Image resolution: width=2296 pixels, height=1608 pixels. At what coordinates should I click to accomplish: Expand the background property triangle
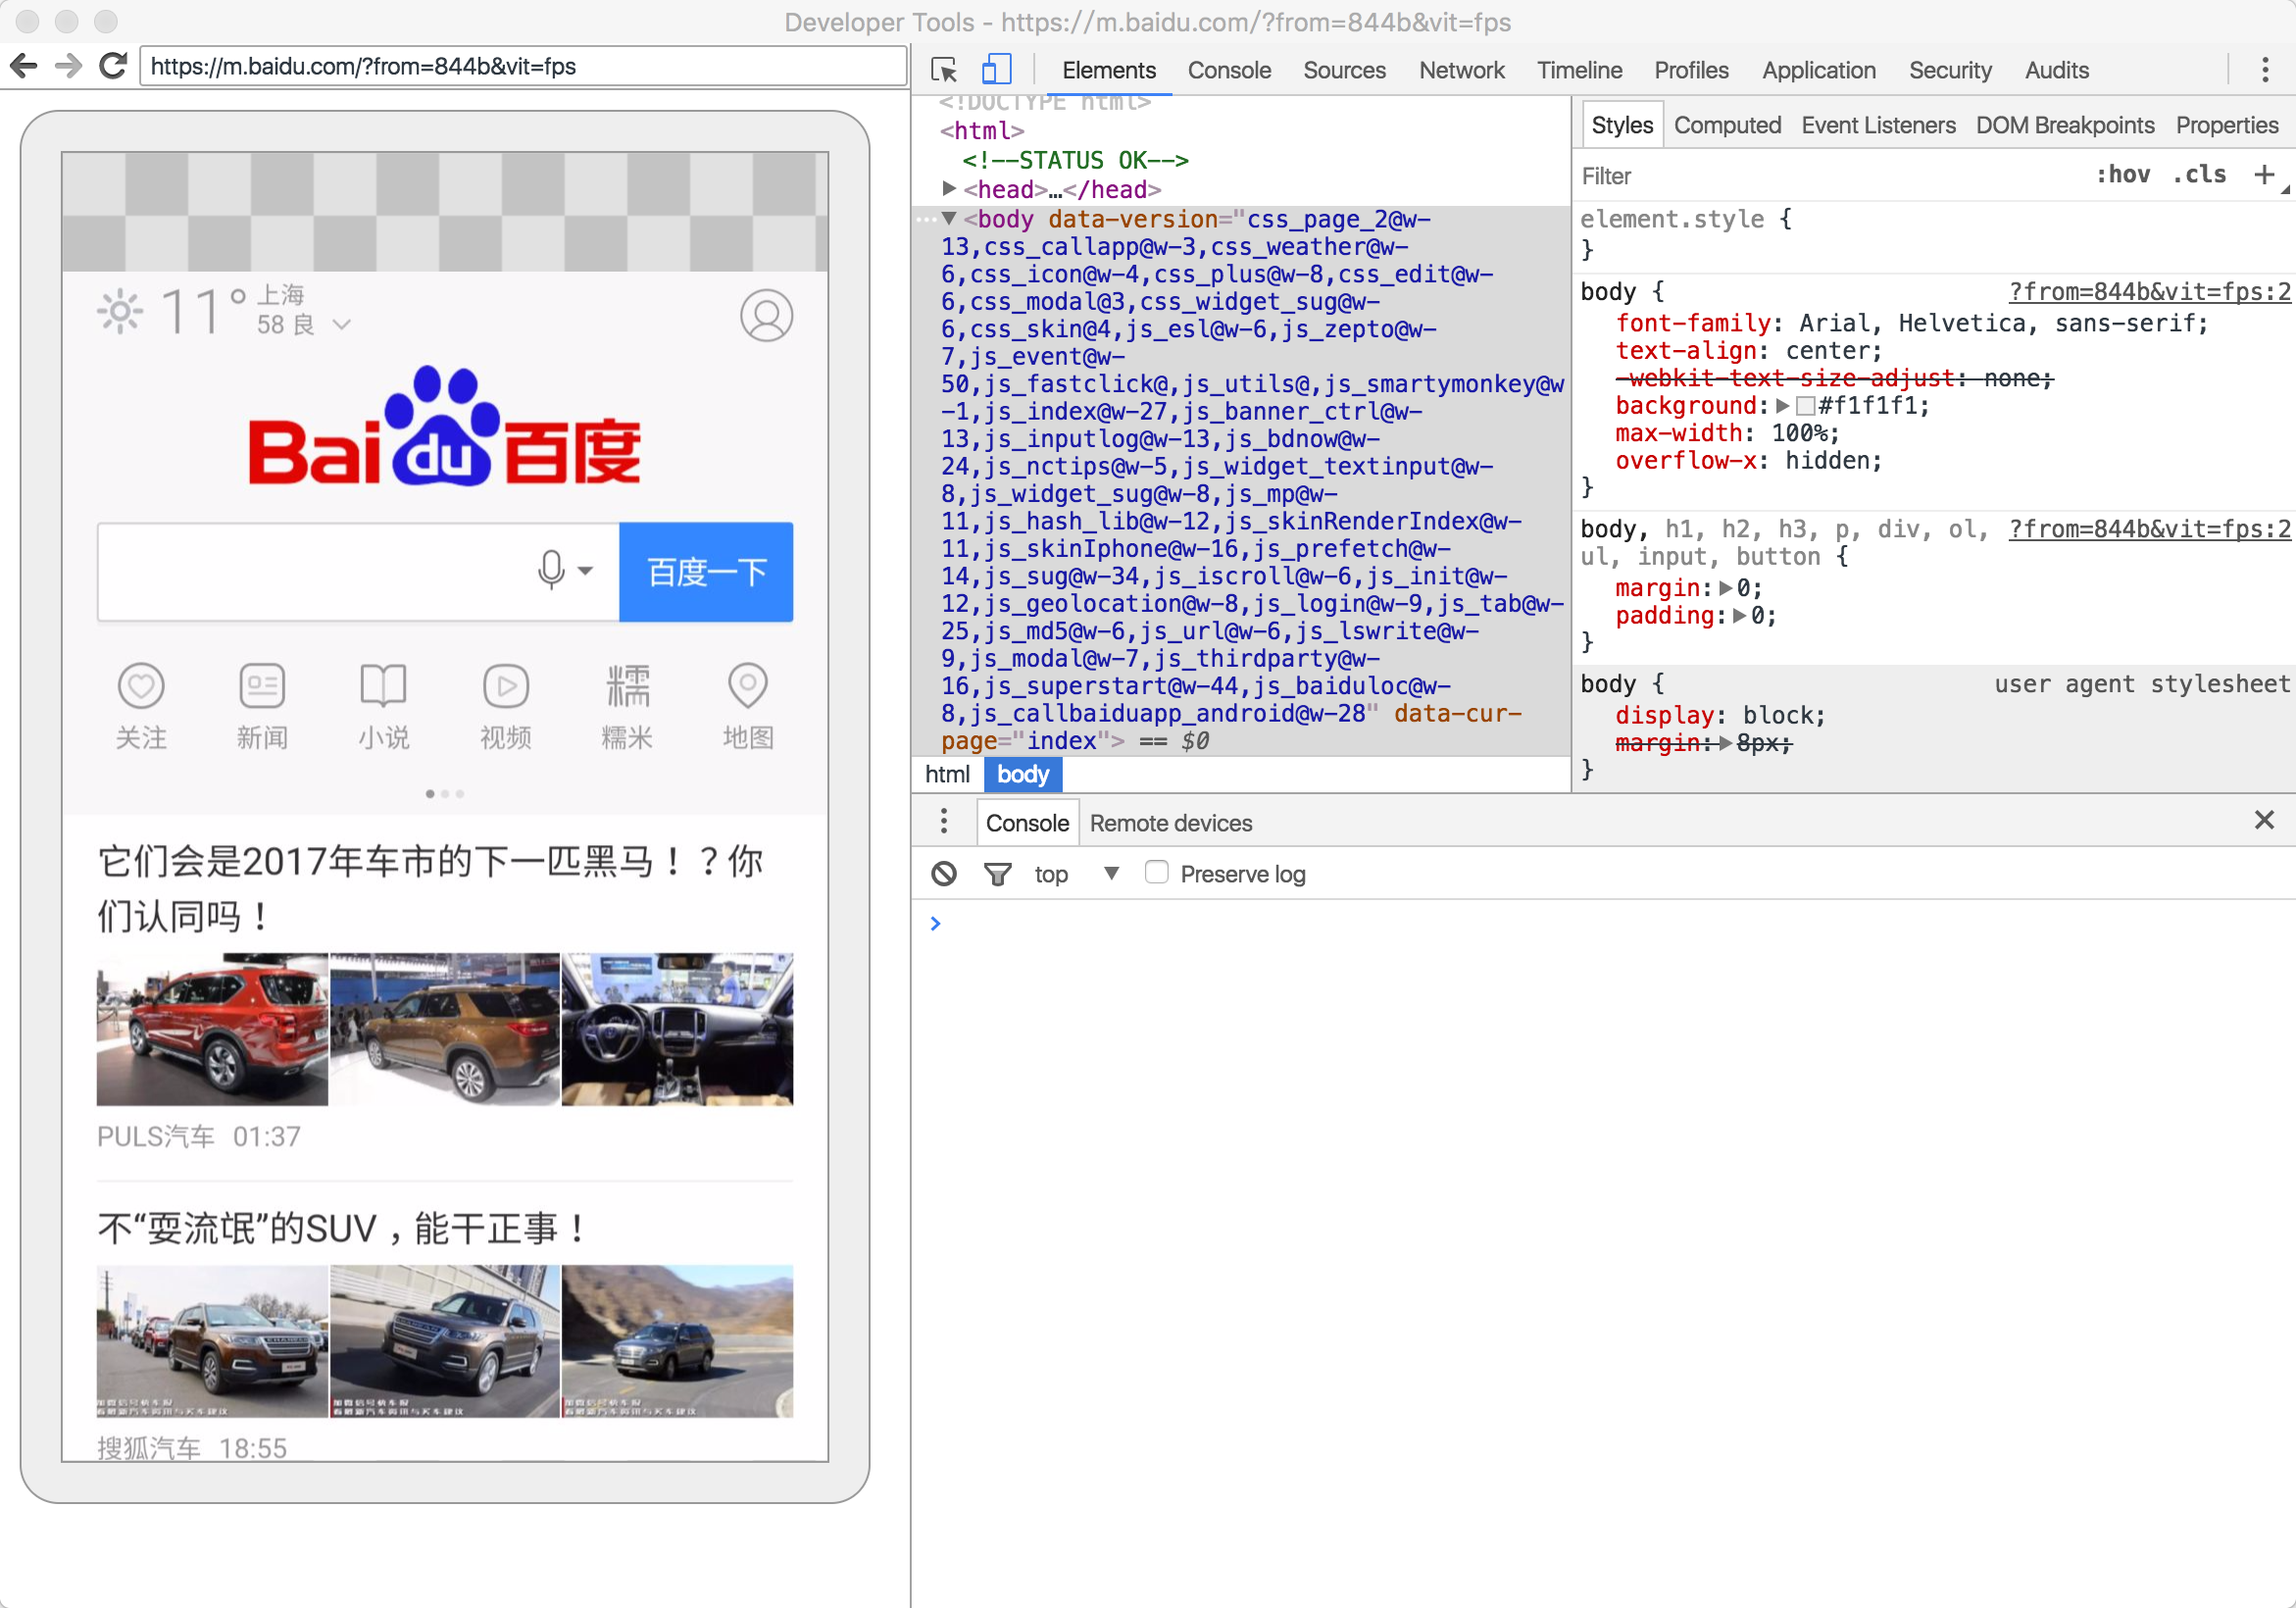(1782, 406)
